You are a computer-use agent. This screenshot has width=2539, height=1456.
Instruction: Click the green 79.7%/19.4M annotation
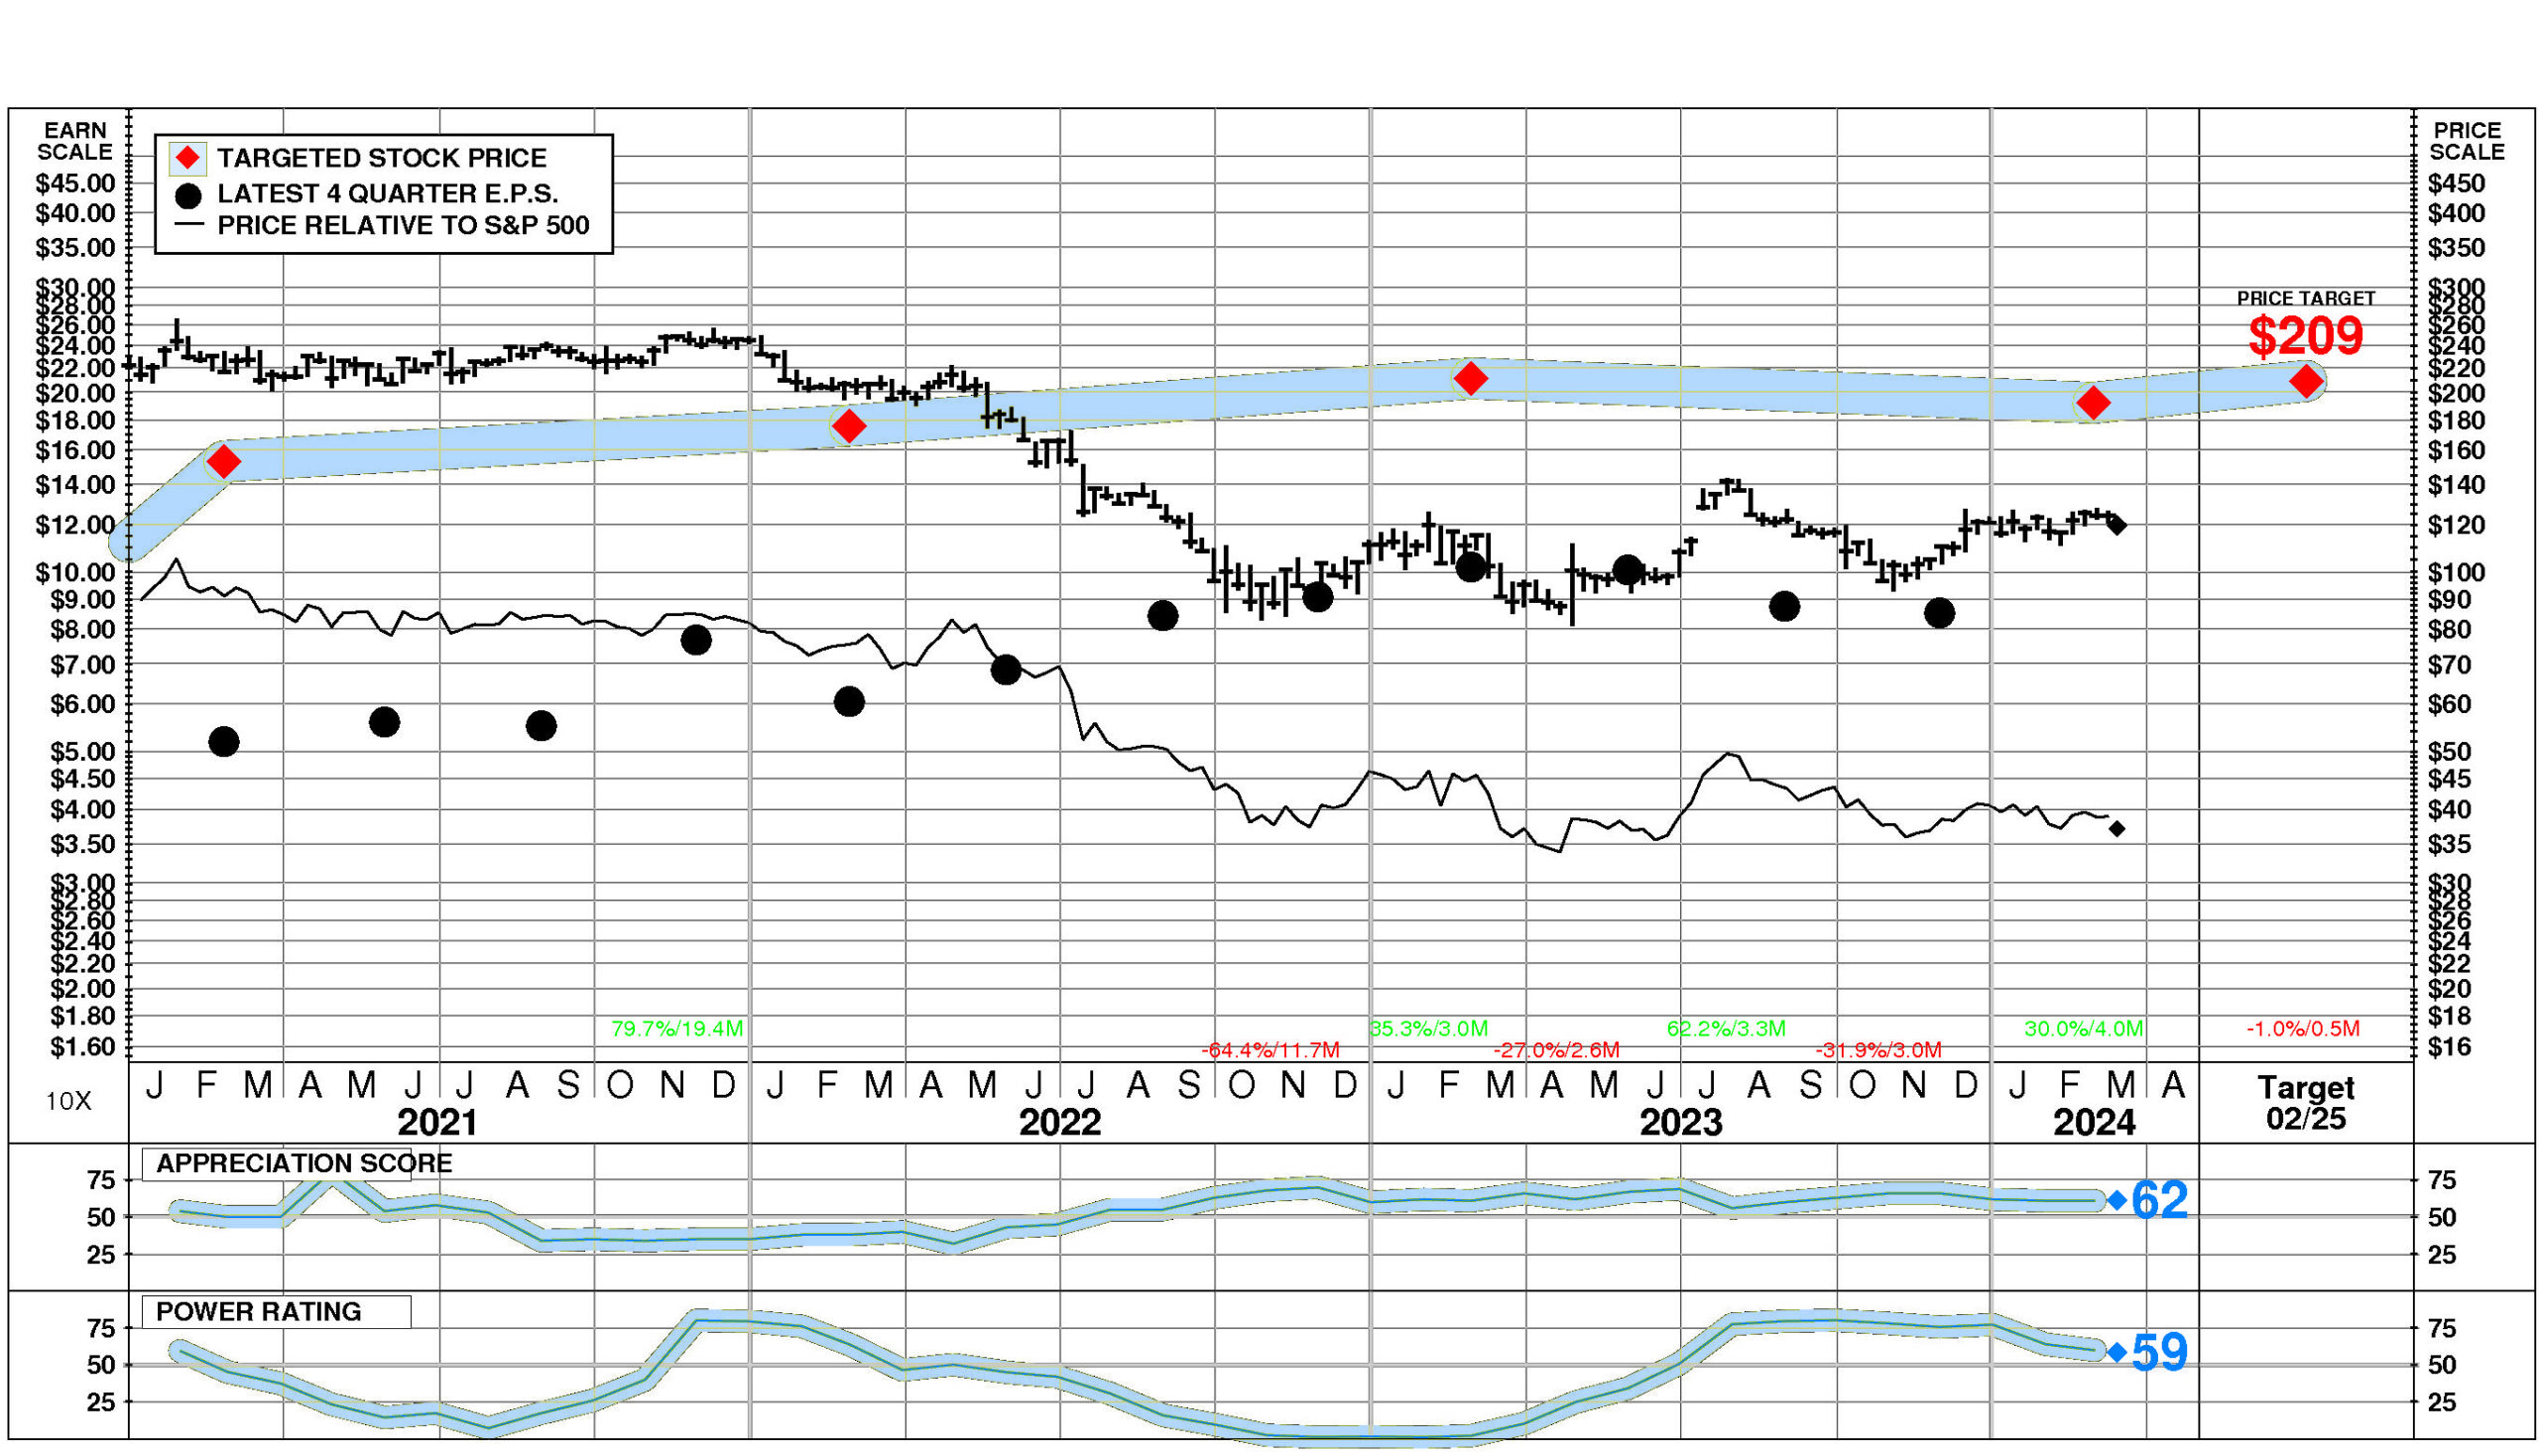pos(676,1028)
